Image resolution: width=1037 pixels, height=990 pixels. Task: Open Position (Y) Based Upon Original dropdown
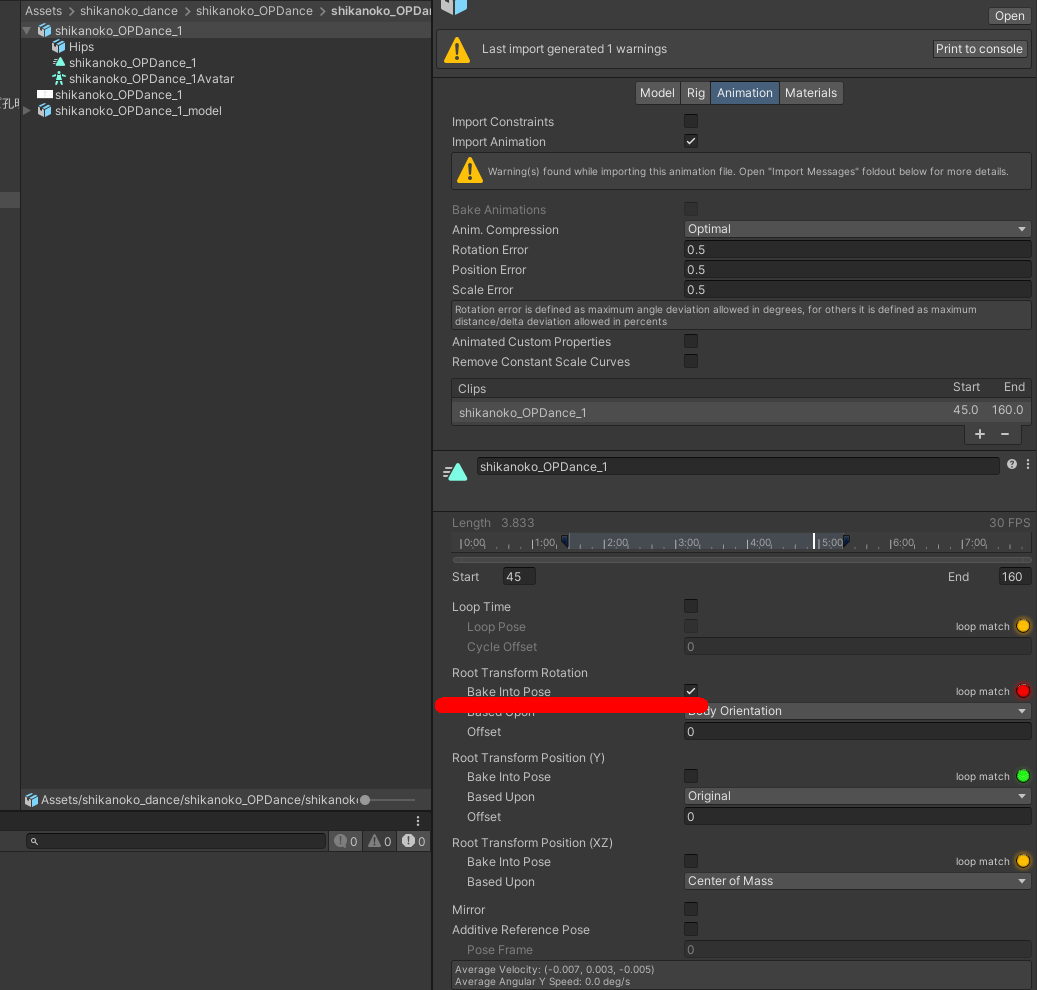pos(857,796)
